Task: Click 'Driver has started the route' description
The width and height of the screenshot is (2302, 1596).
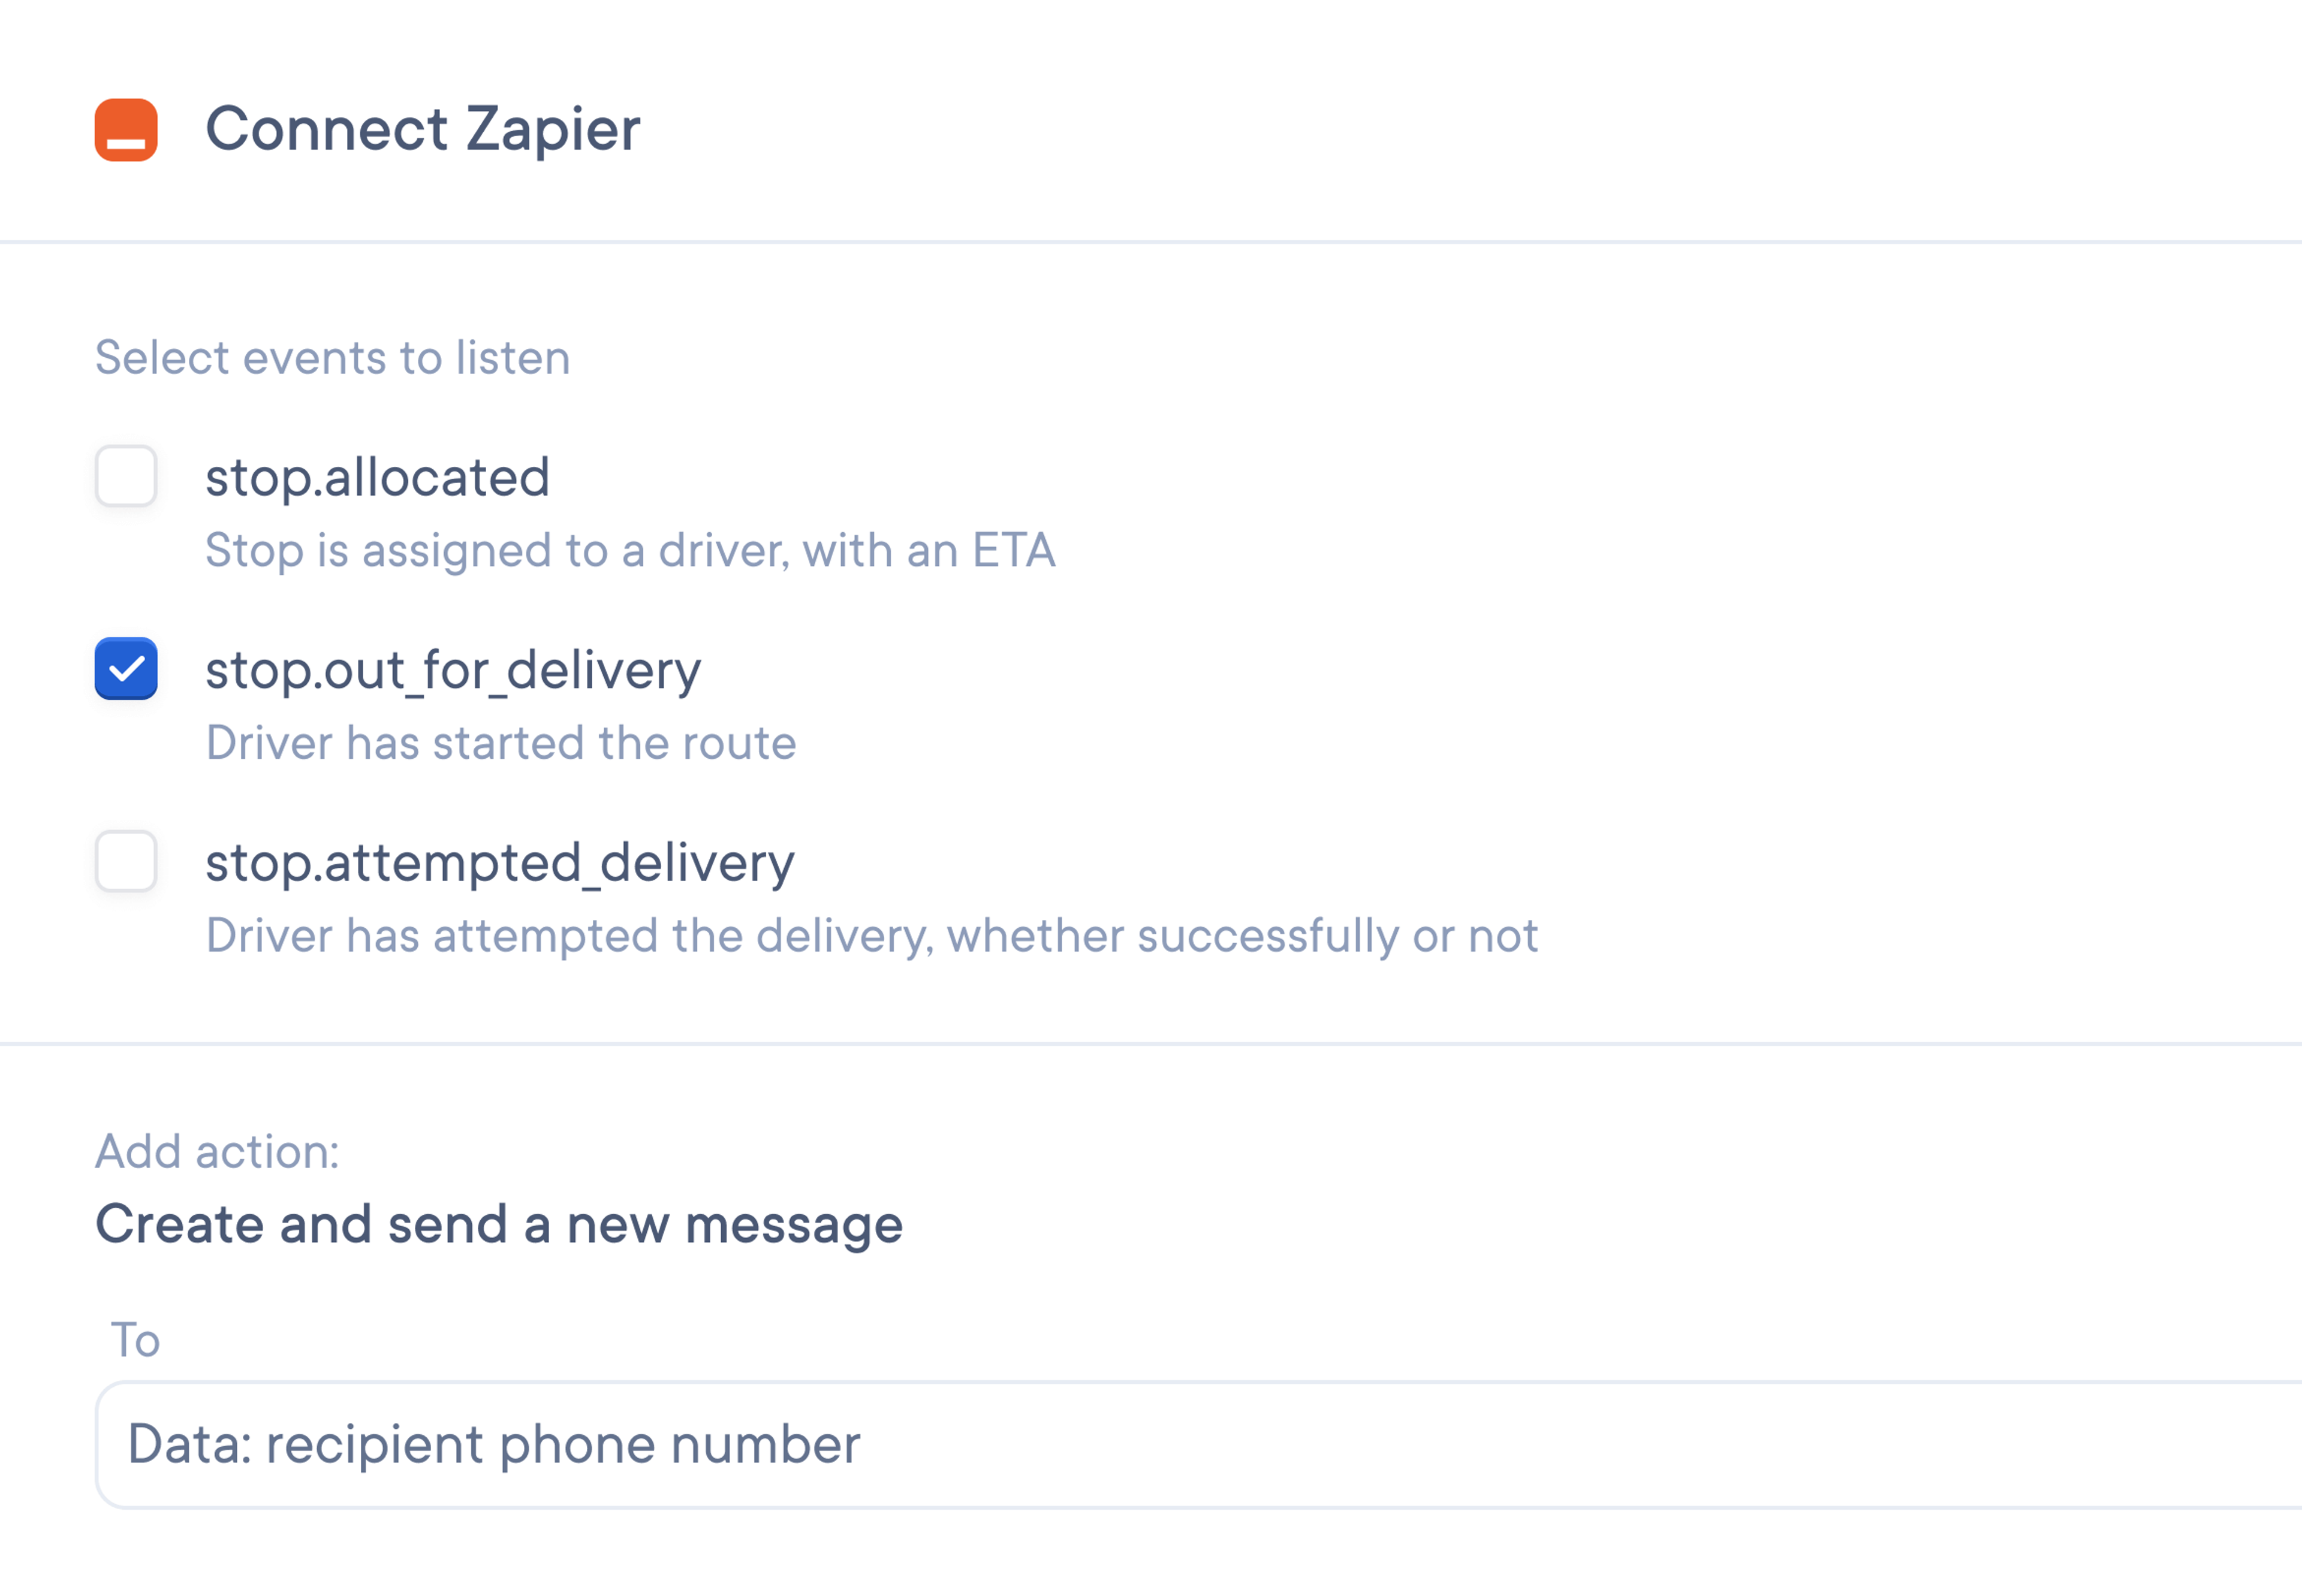Action: pyautogui.click(x=501, y=742)
